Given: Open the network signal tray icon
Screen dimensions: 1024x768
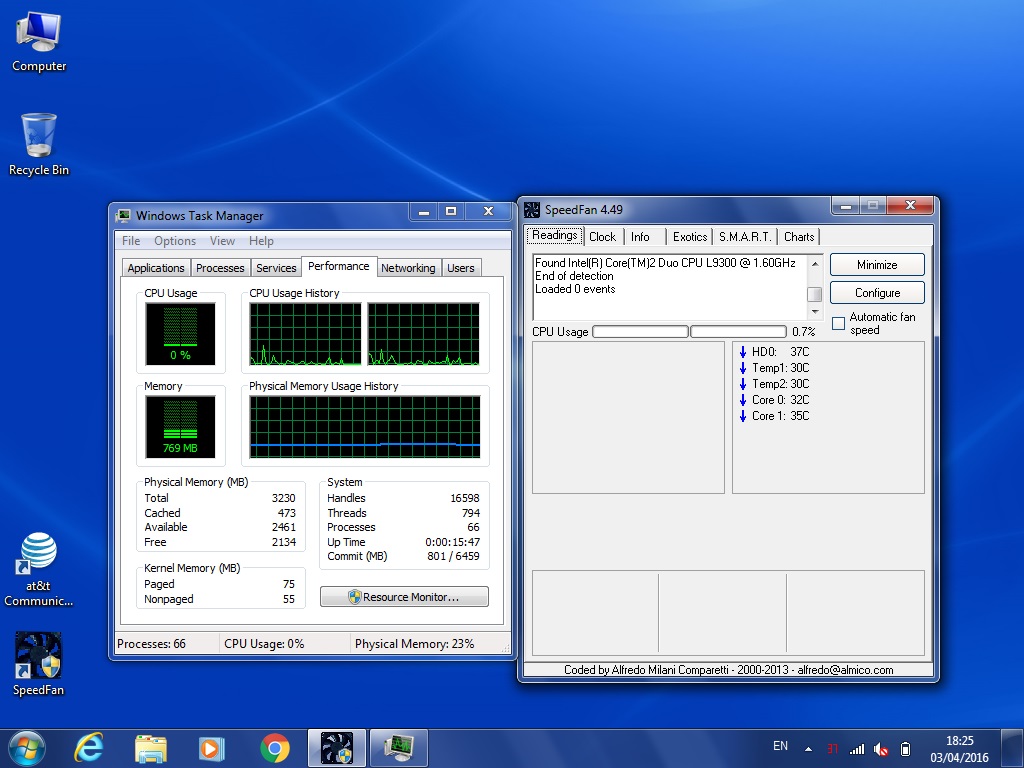Looking at the screenshot, I should pos(857,749).
